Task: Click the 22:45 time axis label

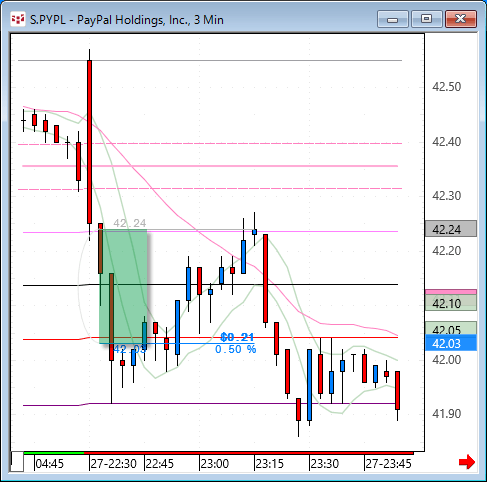Action: (159, 464)
